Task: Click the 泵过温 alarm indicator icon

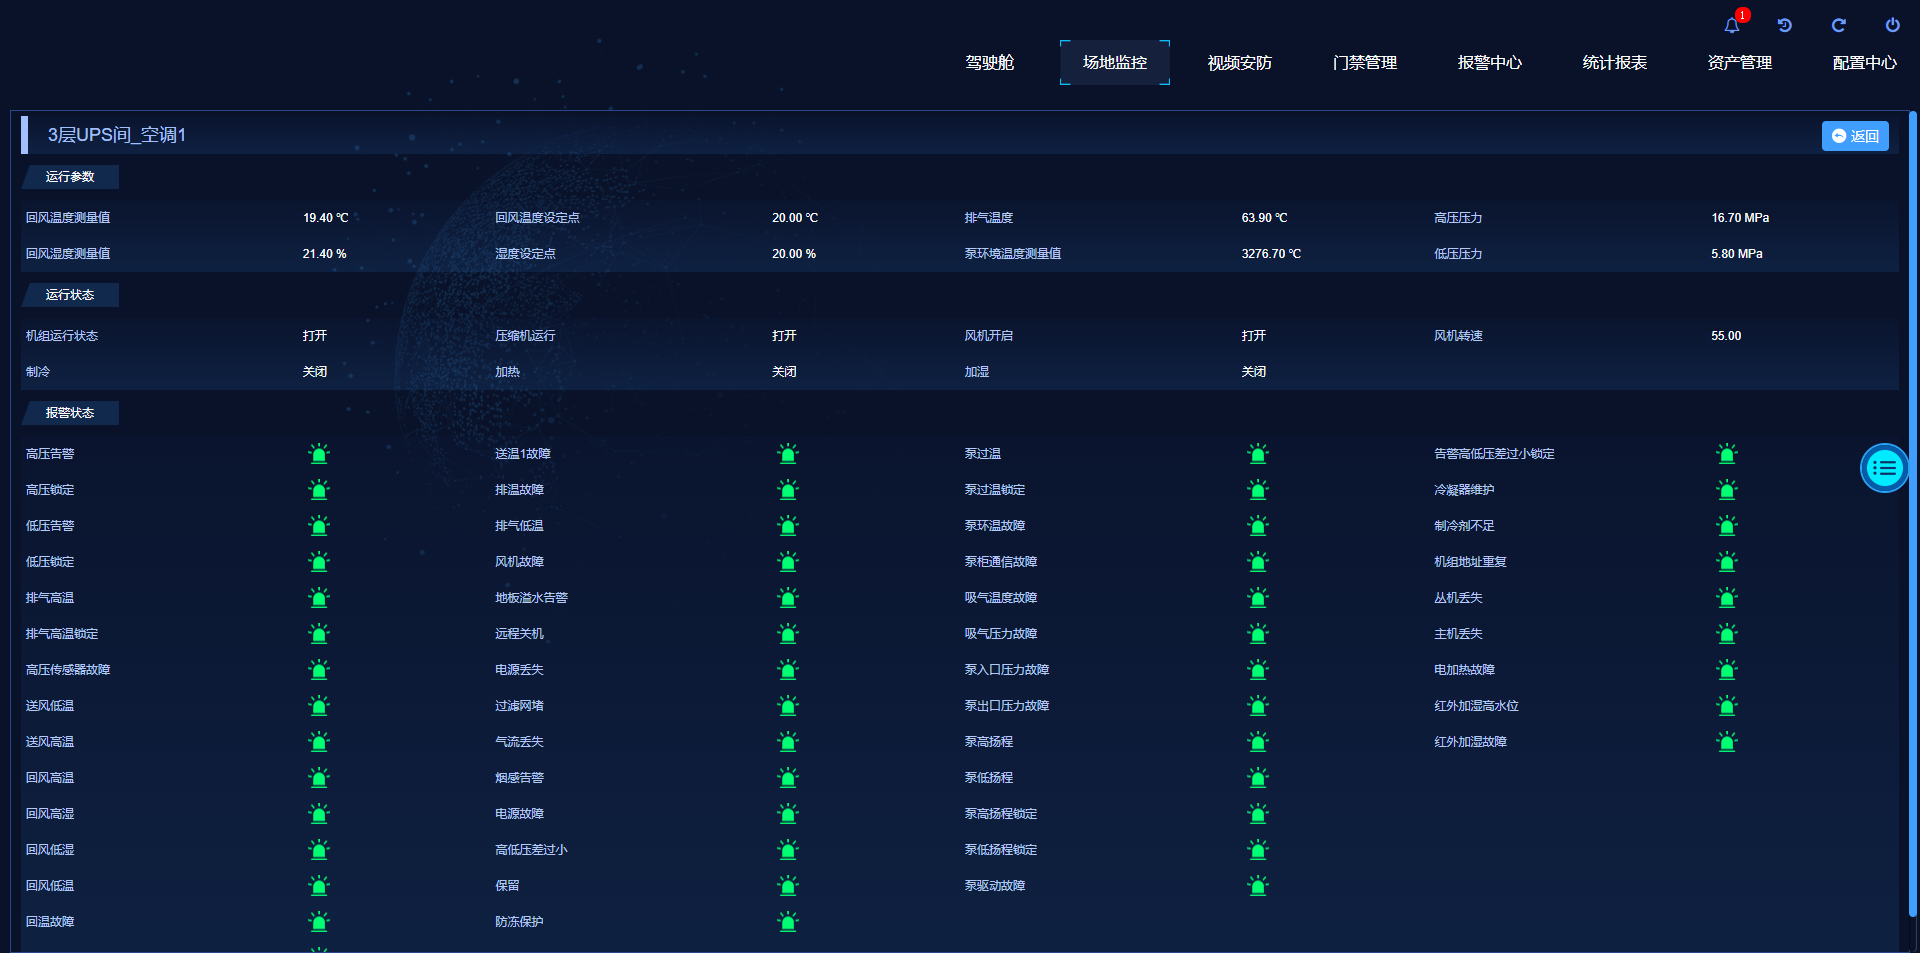Action: [1258, 454]
